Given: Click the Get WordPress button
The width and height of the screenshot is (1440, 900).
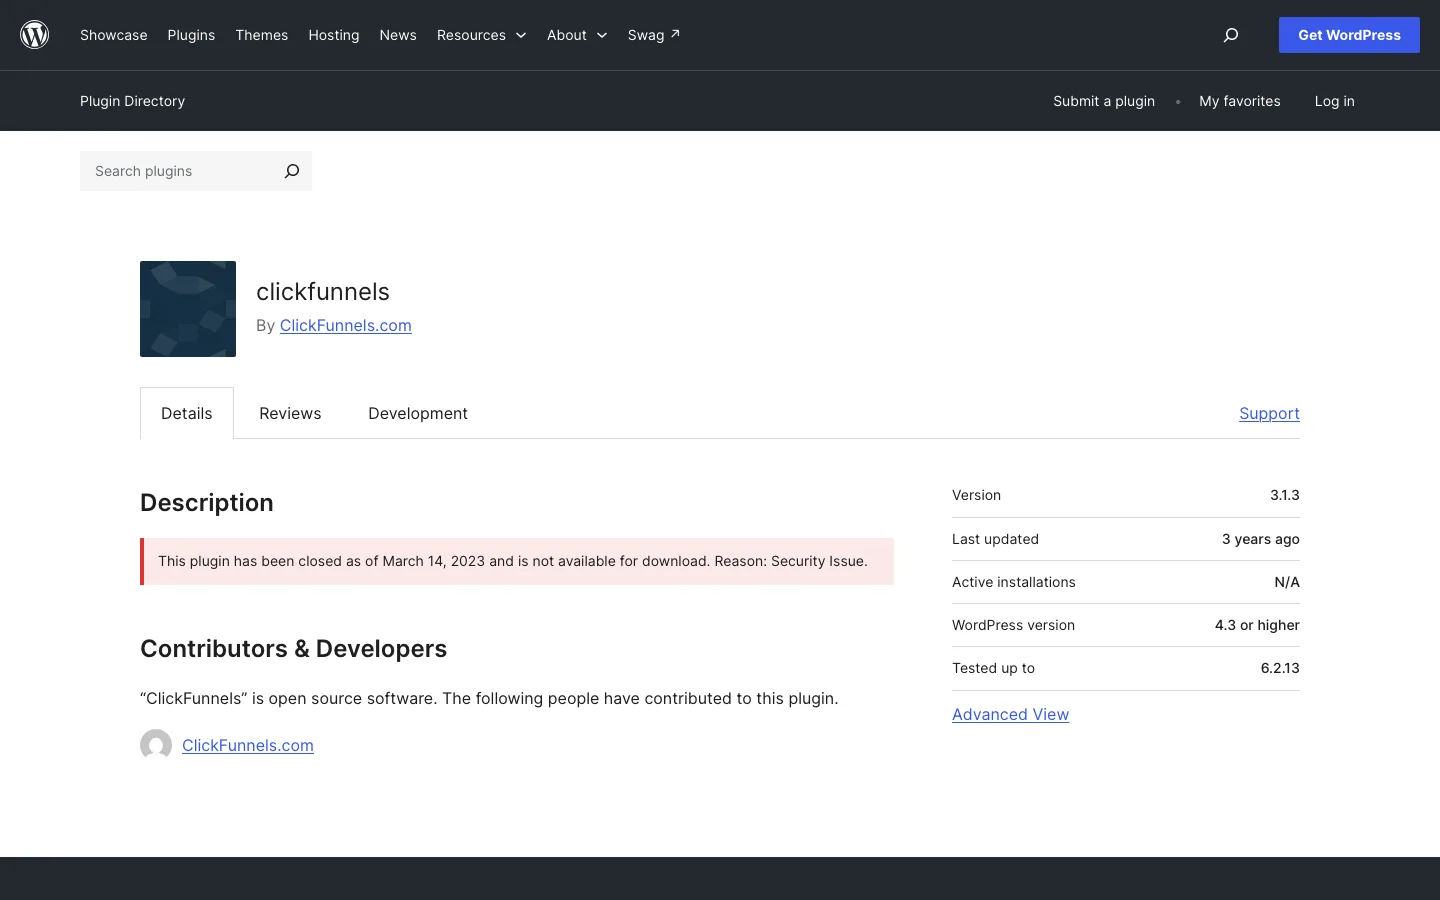Looking at the screenshot, I should [x=1349, y=35].
